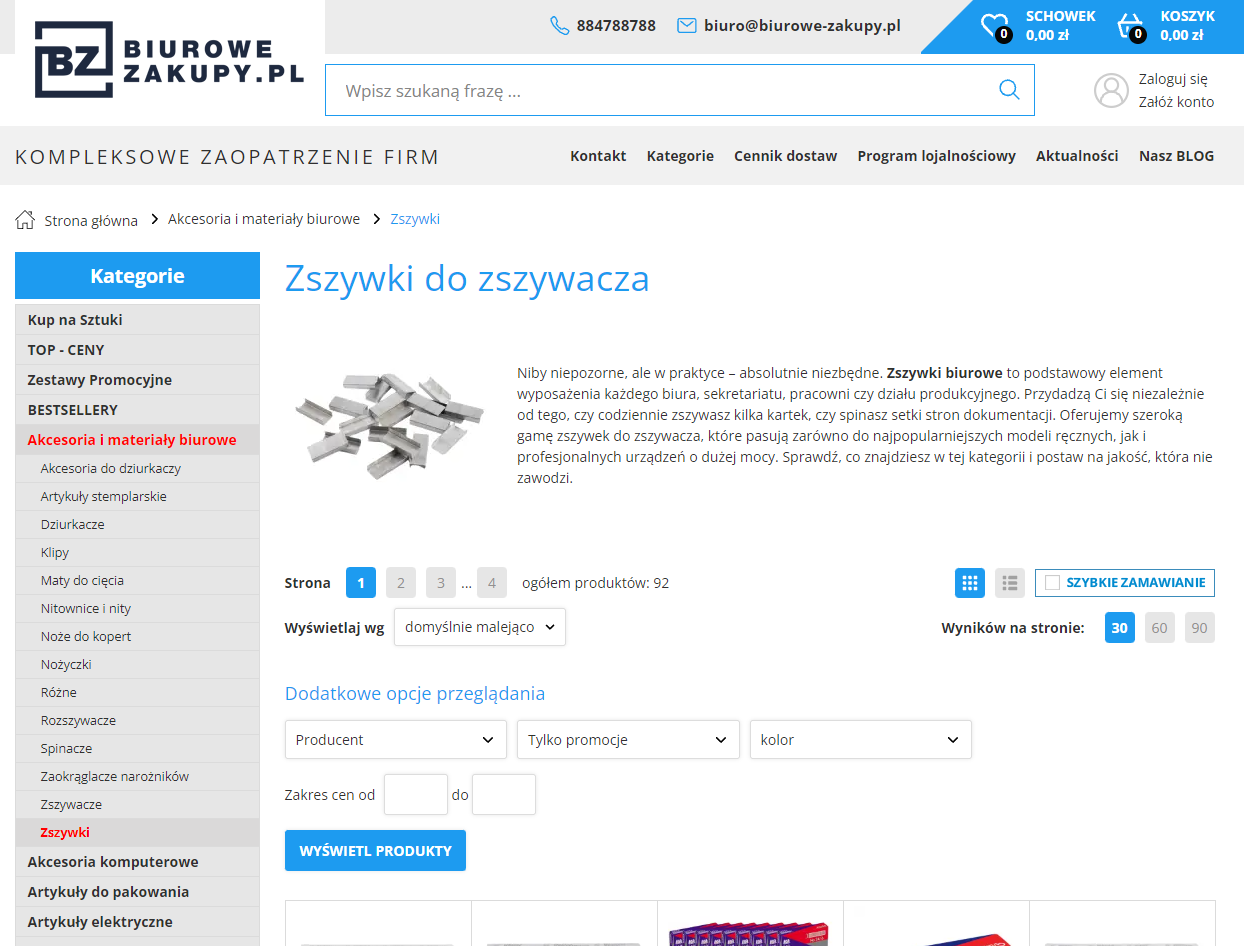Image resolution: width=1244 pixels, height=946 pixels.
Task: Toggle 90 results per page
Action: pyautogui.click(x=1199, y=627)
